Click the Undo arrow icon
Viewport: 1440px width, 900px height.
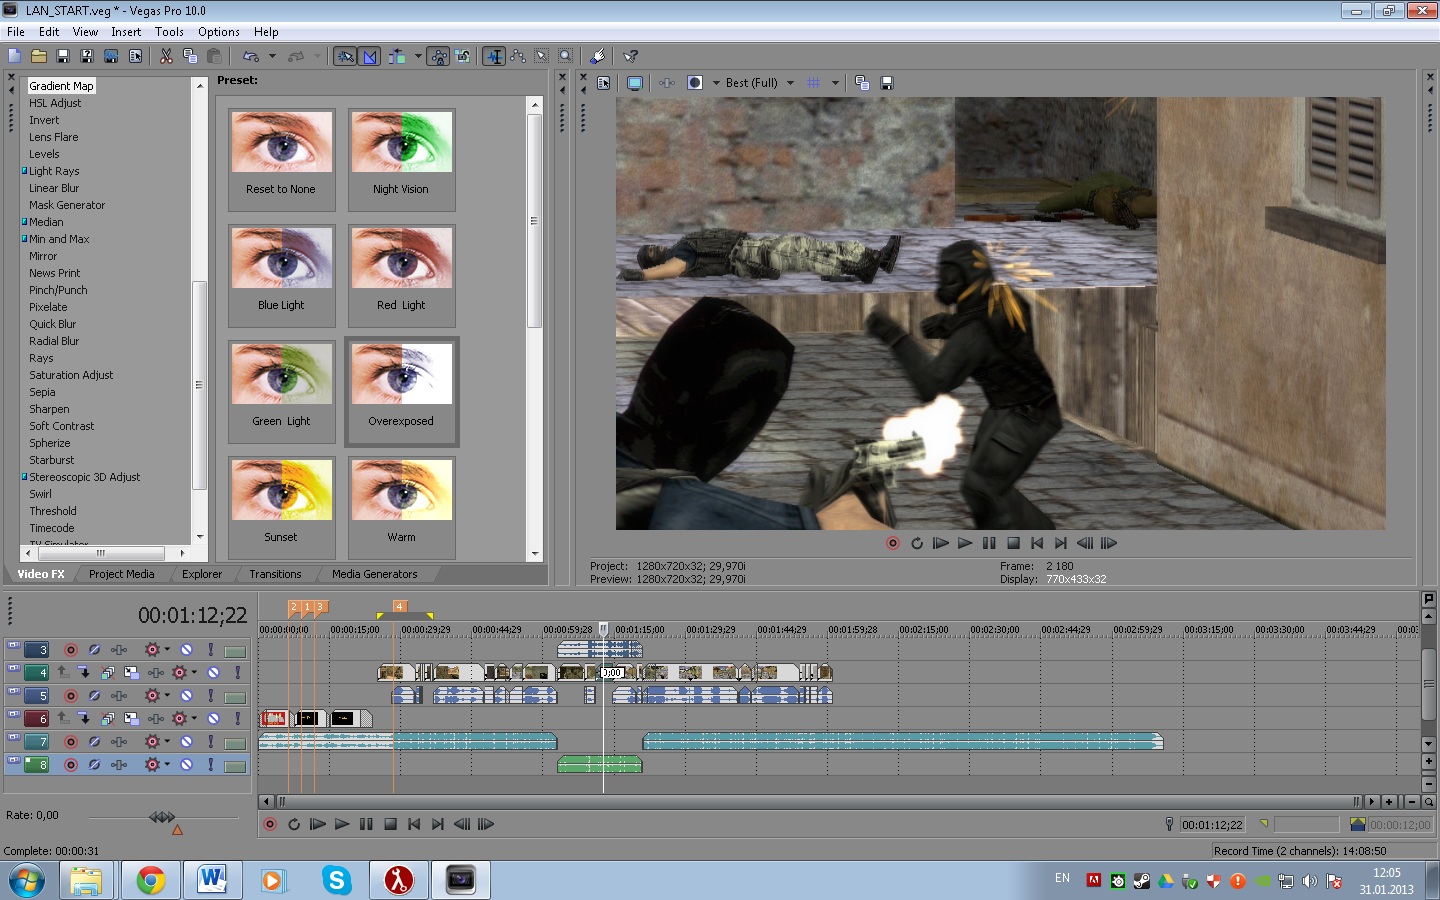click(x=251, y=56)
